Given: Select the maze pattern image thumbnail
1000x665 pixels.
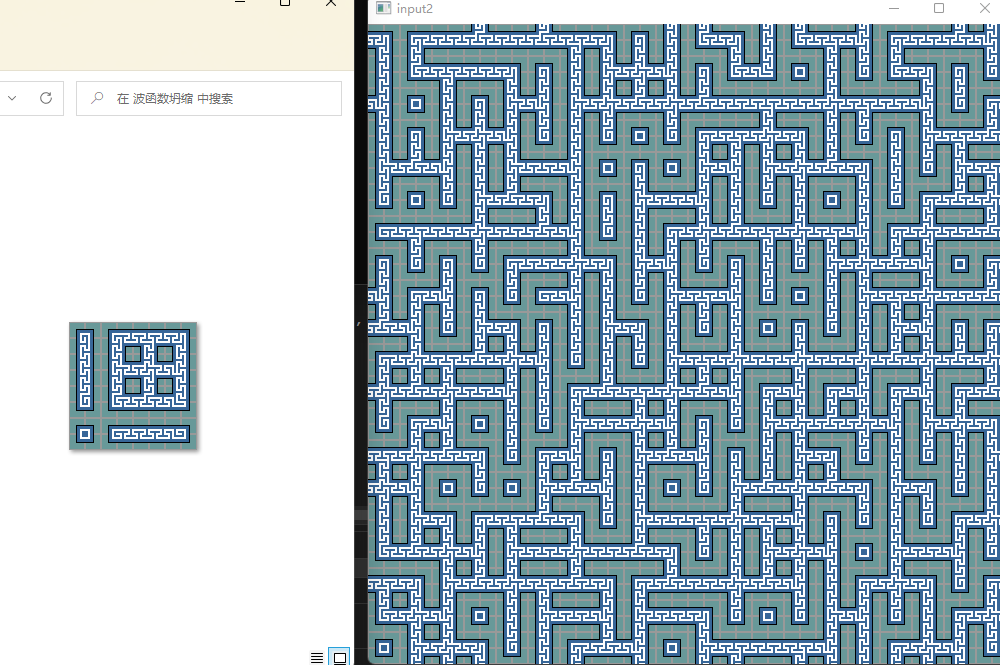Looking at the screenshot, I should coord(133,385).
